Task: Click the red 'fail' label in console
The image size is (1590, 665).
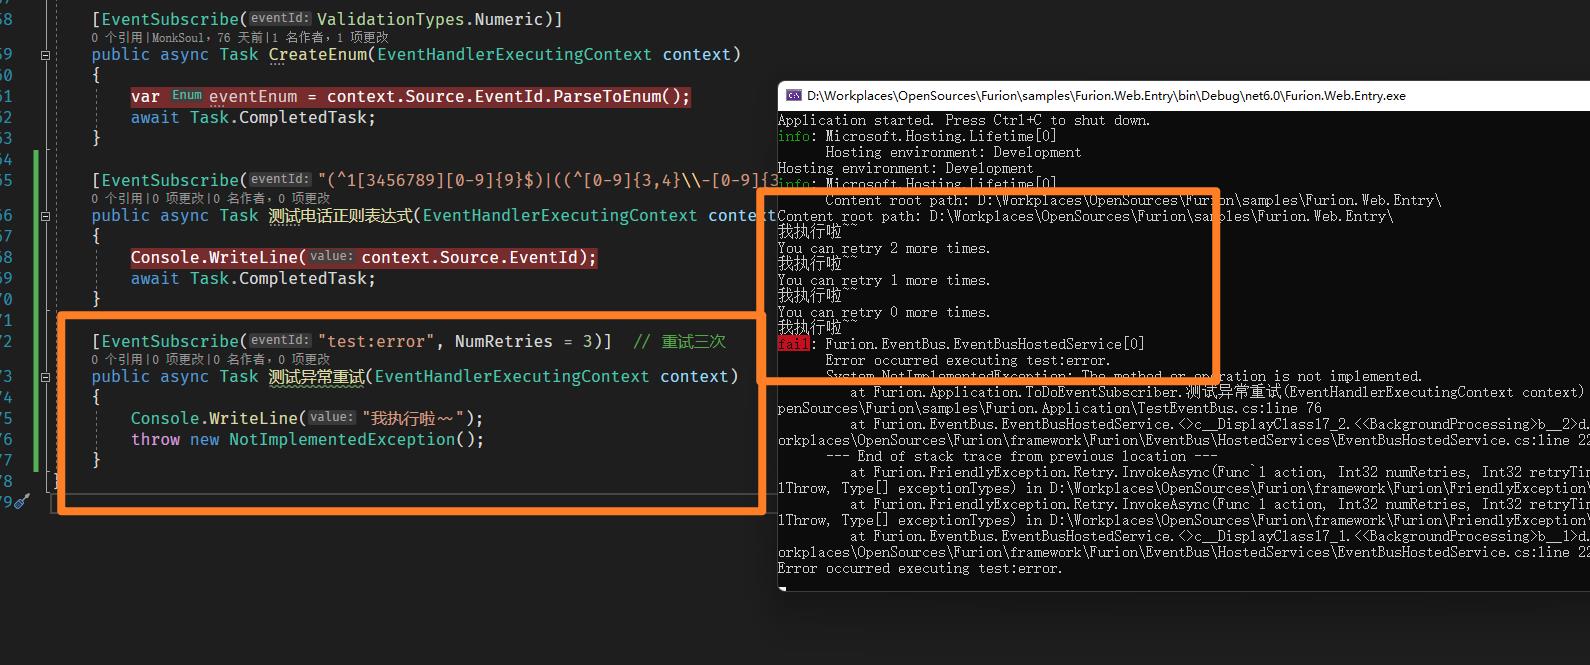Action: (x=792, y=344)
